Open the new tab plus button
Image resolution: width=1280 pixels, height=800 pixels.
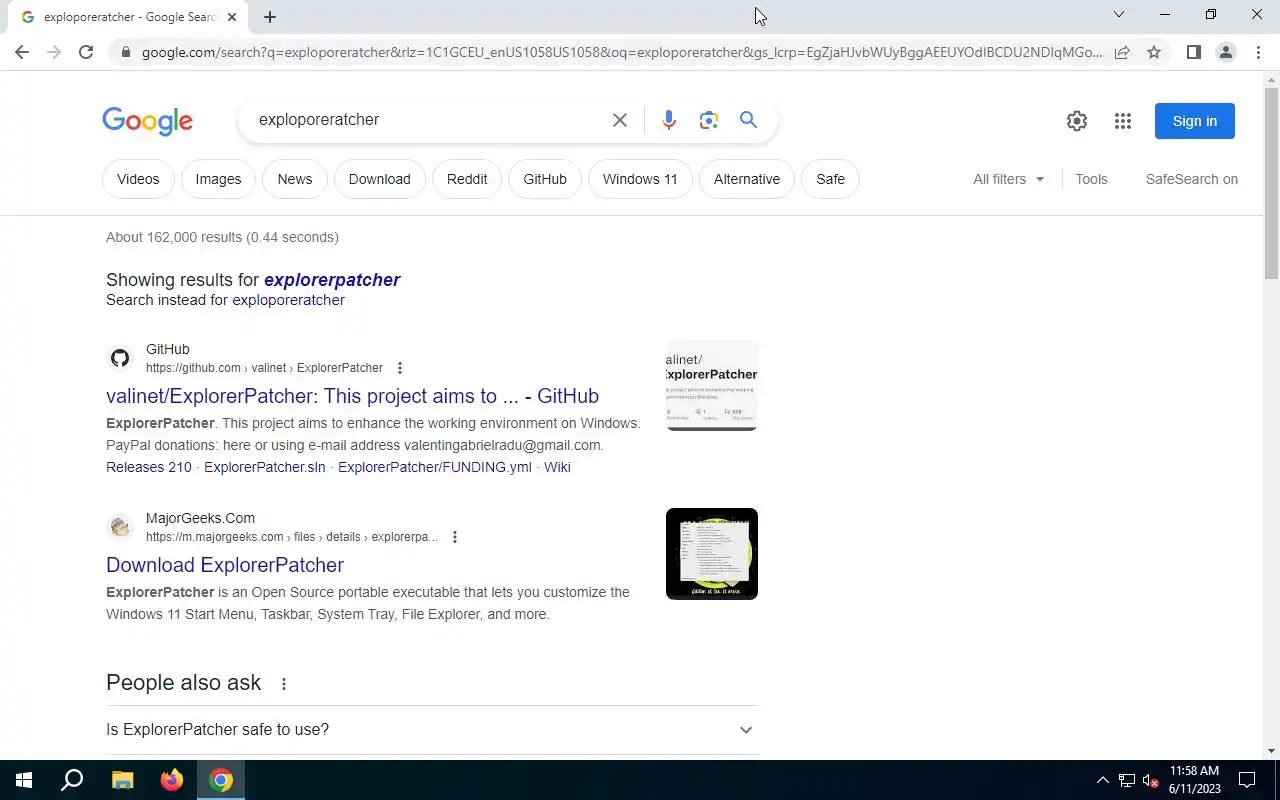point(270,17)
